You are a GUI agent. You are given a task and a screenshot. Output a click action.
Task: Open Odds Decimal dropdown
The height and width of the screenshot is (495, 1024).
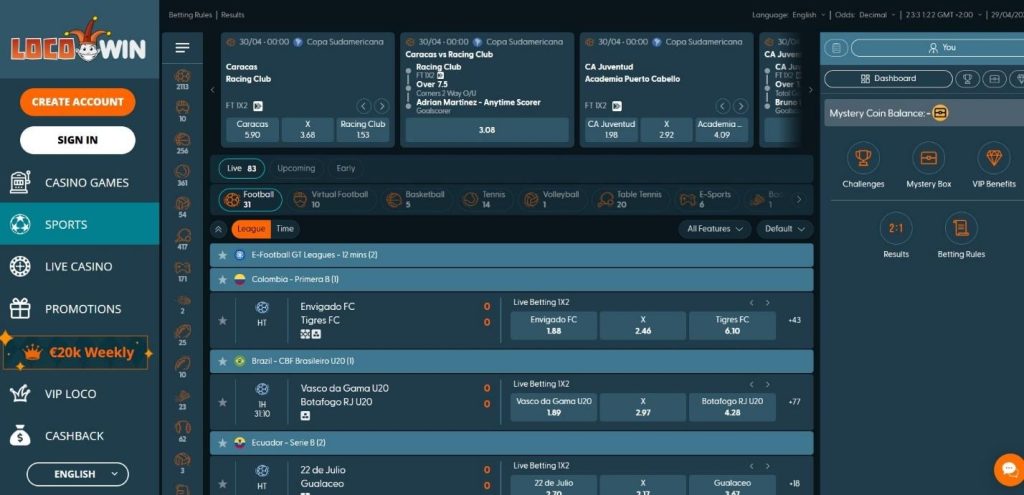point(865,15)
